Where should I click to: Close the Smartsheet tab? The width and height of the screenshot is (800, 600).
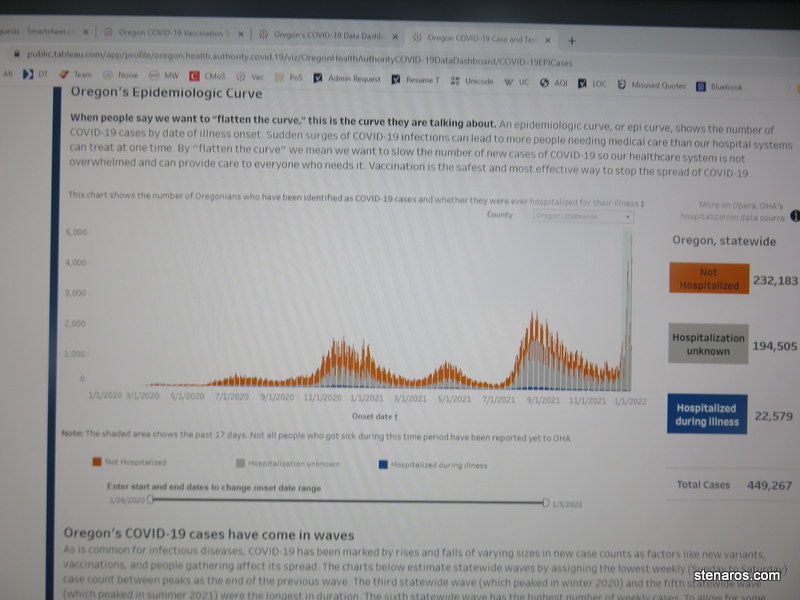tap(86, 32)
